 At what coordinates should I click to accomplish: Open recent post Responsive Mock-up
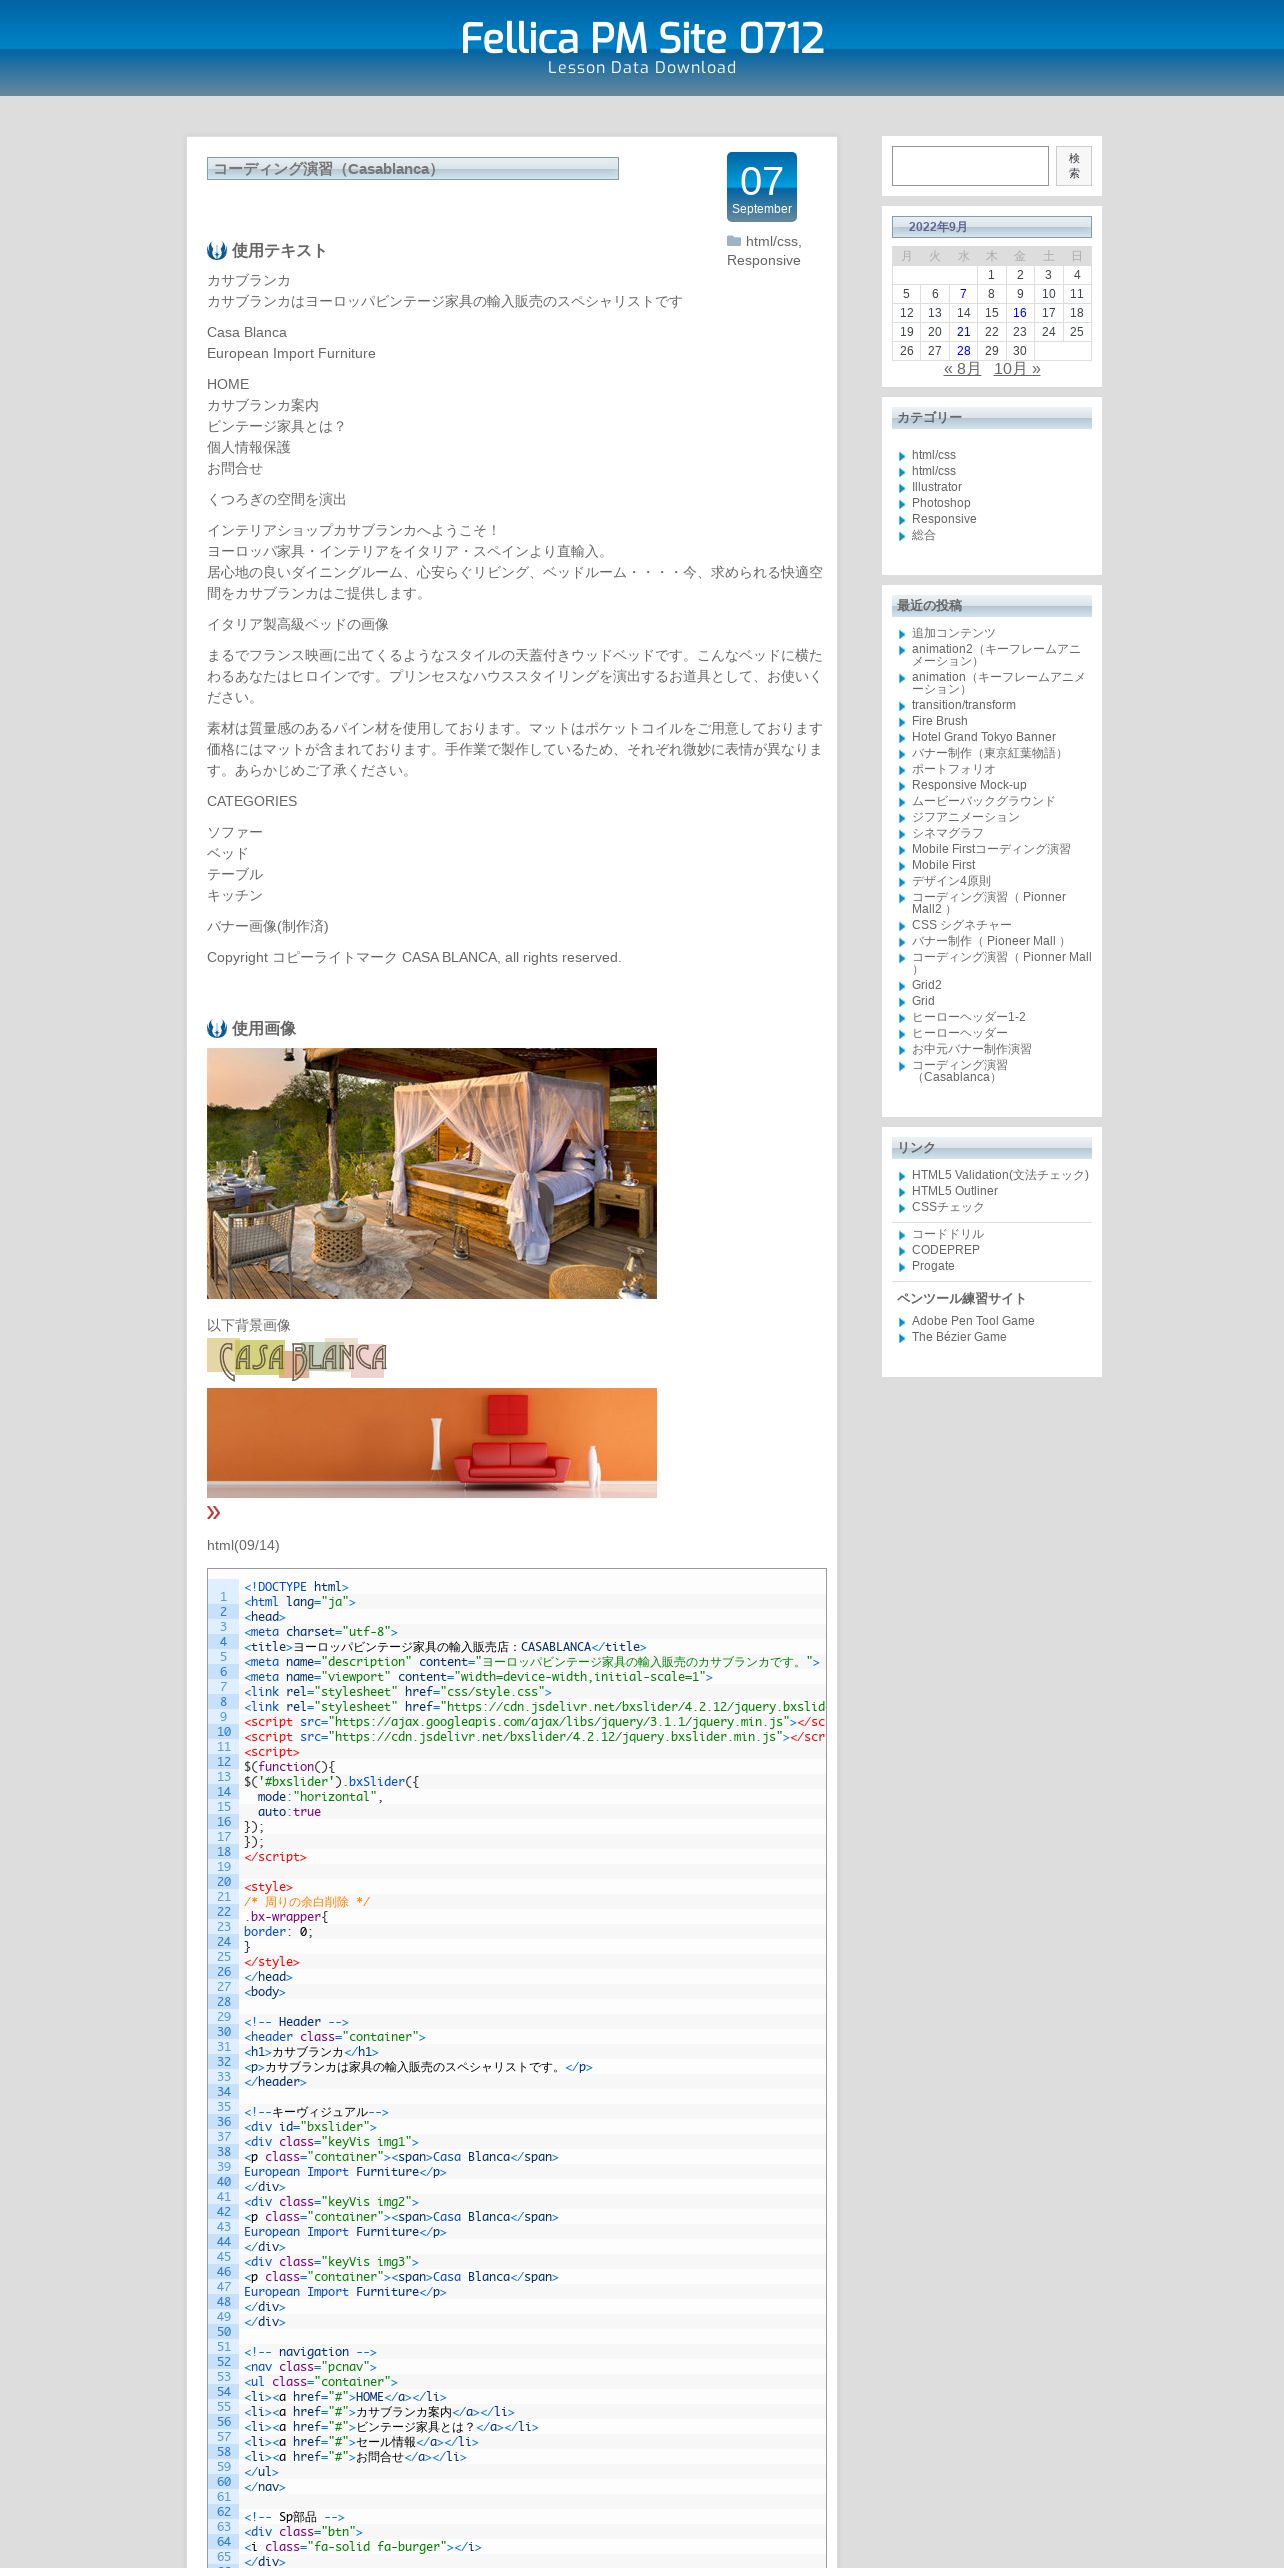click(x=969, y=785)
